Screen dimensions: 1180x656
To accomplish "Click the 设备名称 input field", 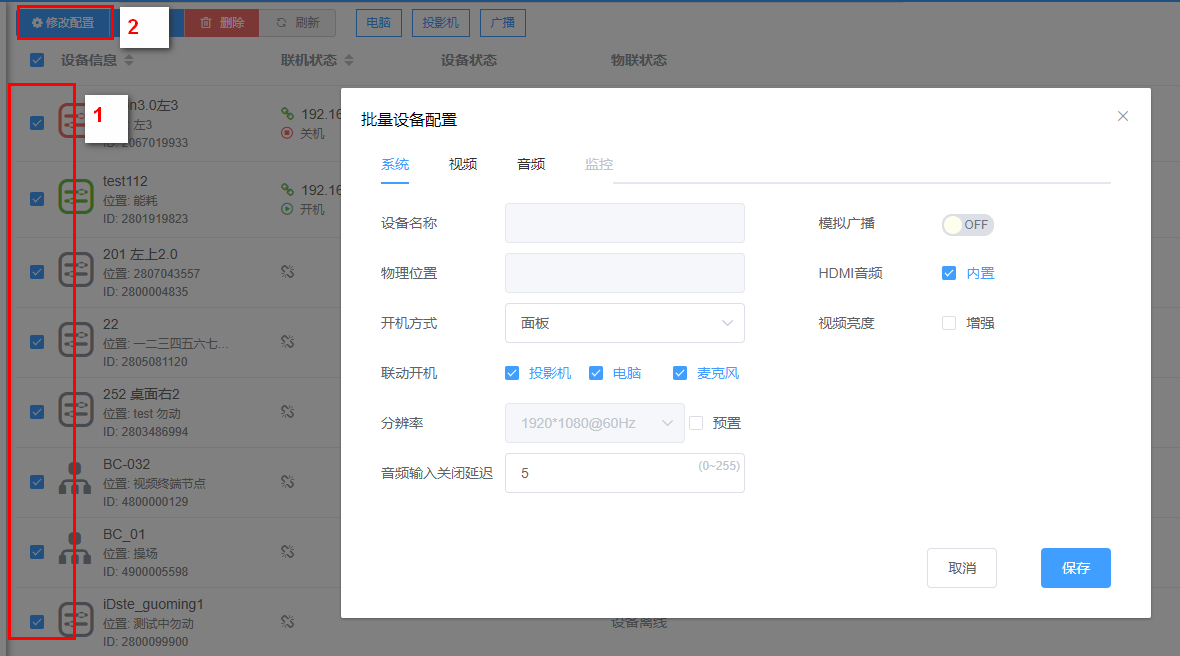I will pyautogui.click(x=624, y=223).
